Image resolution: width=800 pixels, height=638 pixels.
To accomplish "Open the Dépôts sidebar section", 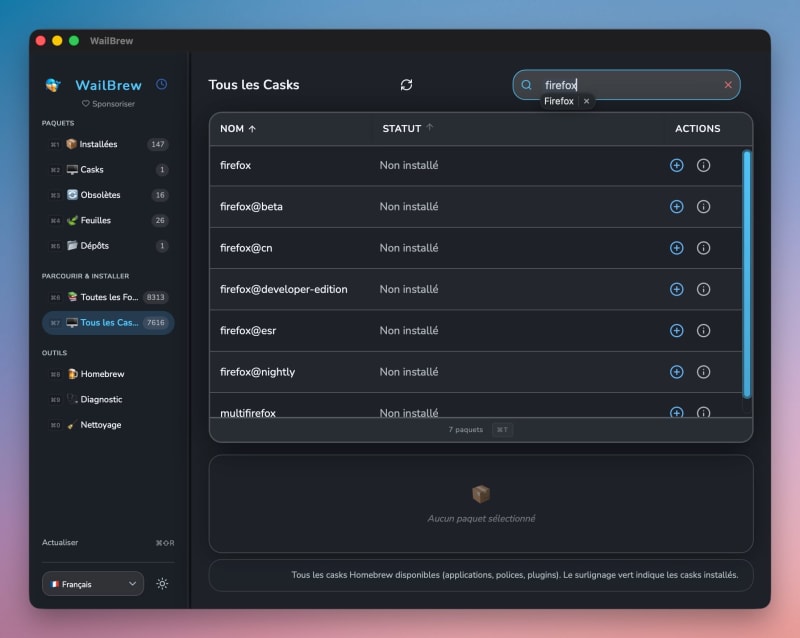I will tap(108, 246).
